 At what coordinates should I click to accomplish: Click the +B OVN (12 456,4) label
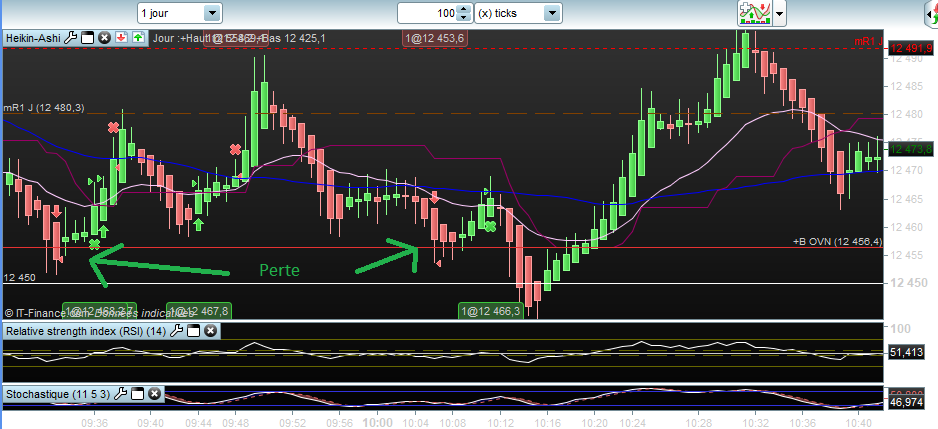tap(837, 242)
